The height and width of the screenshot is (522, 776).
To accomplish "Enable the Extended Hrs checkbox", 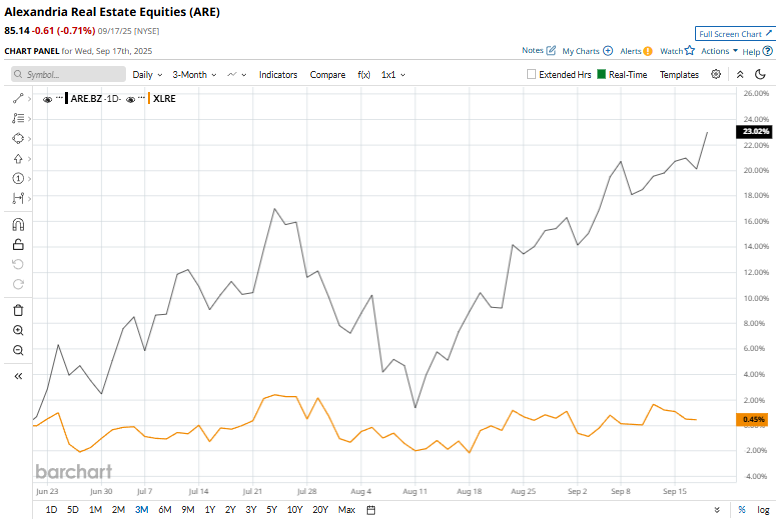I will [532, 74].
